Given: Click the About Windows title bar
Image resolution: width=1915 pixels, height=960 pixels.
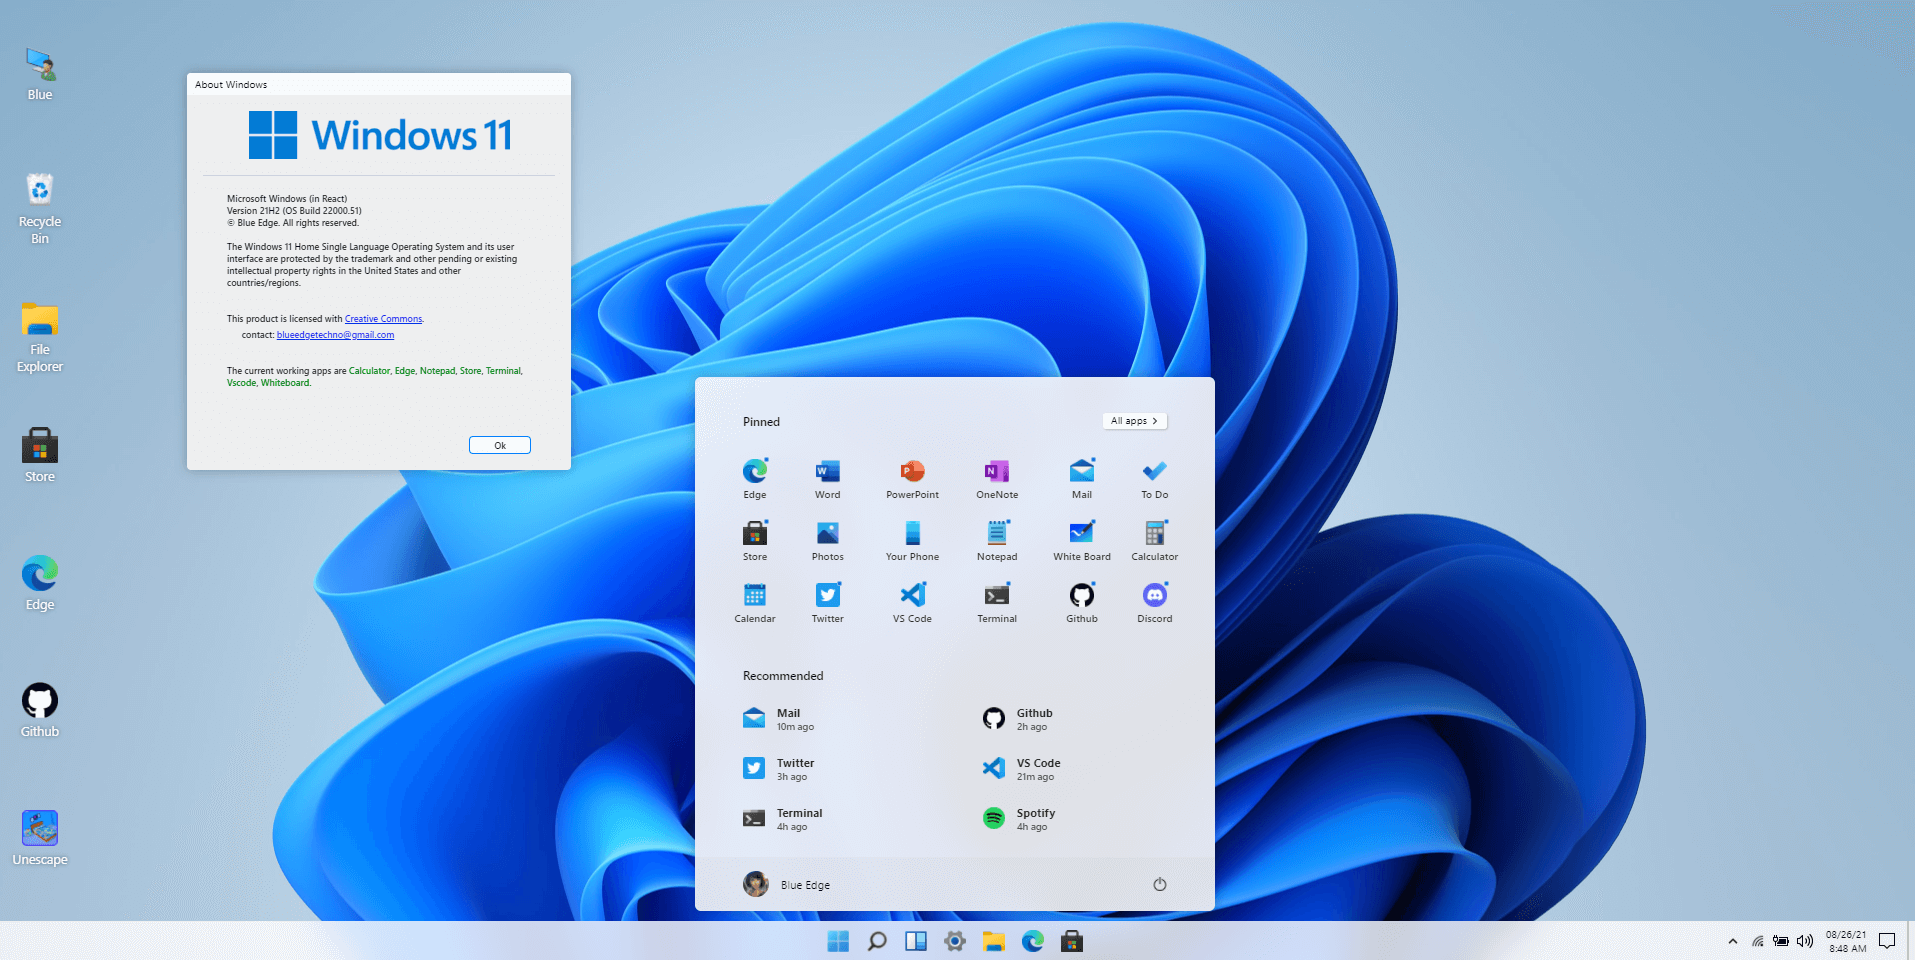Looking at the screenshot, I should coord(379,85).
